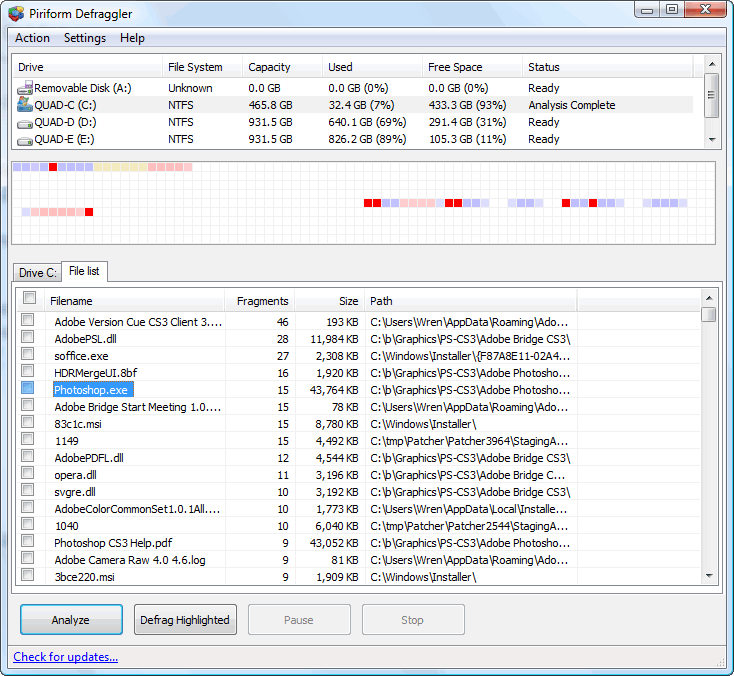Click the drive list scrollbar thumb
The height and width of the screenshot is (676, 734).
click(712, 95)
